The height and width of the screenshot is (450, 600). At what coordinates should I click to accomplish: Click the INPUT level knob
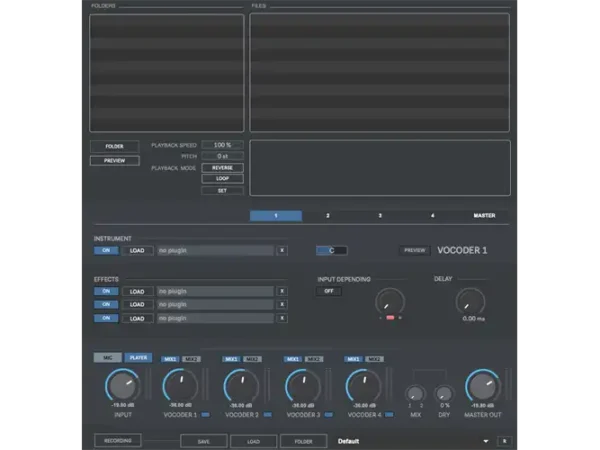click(123, 385)
